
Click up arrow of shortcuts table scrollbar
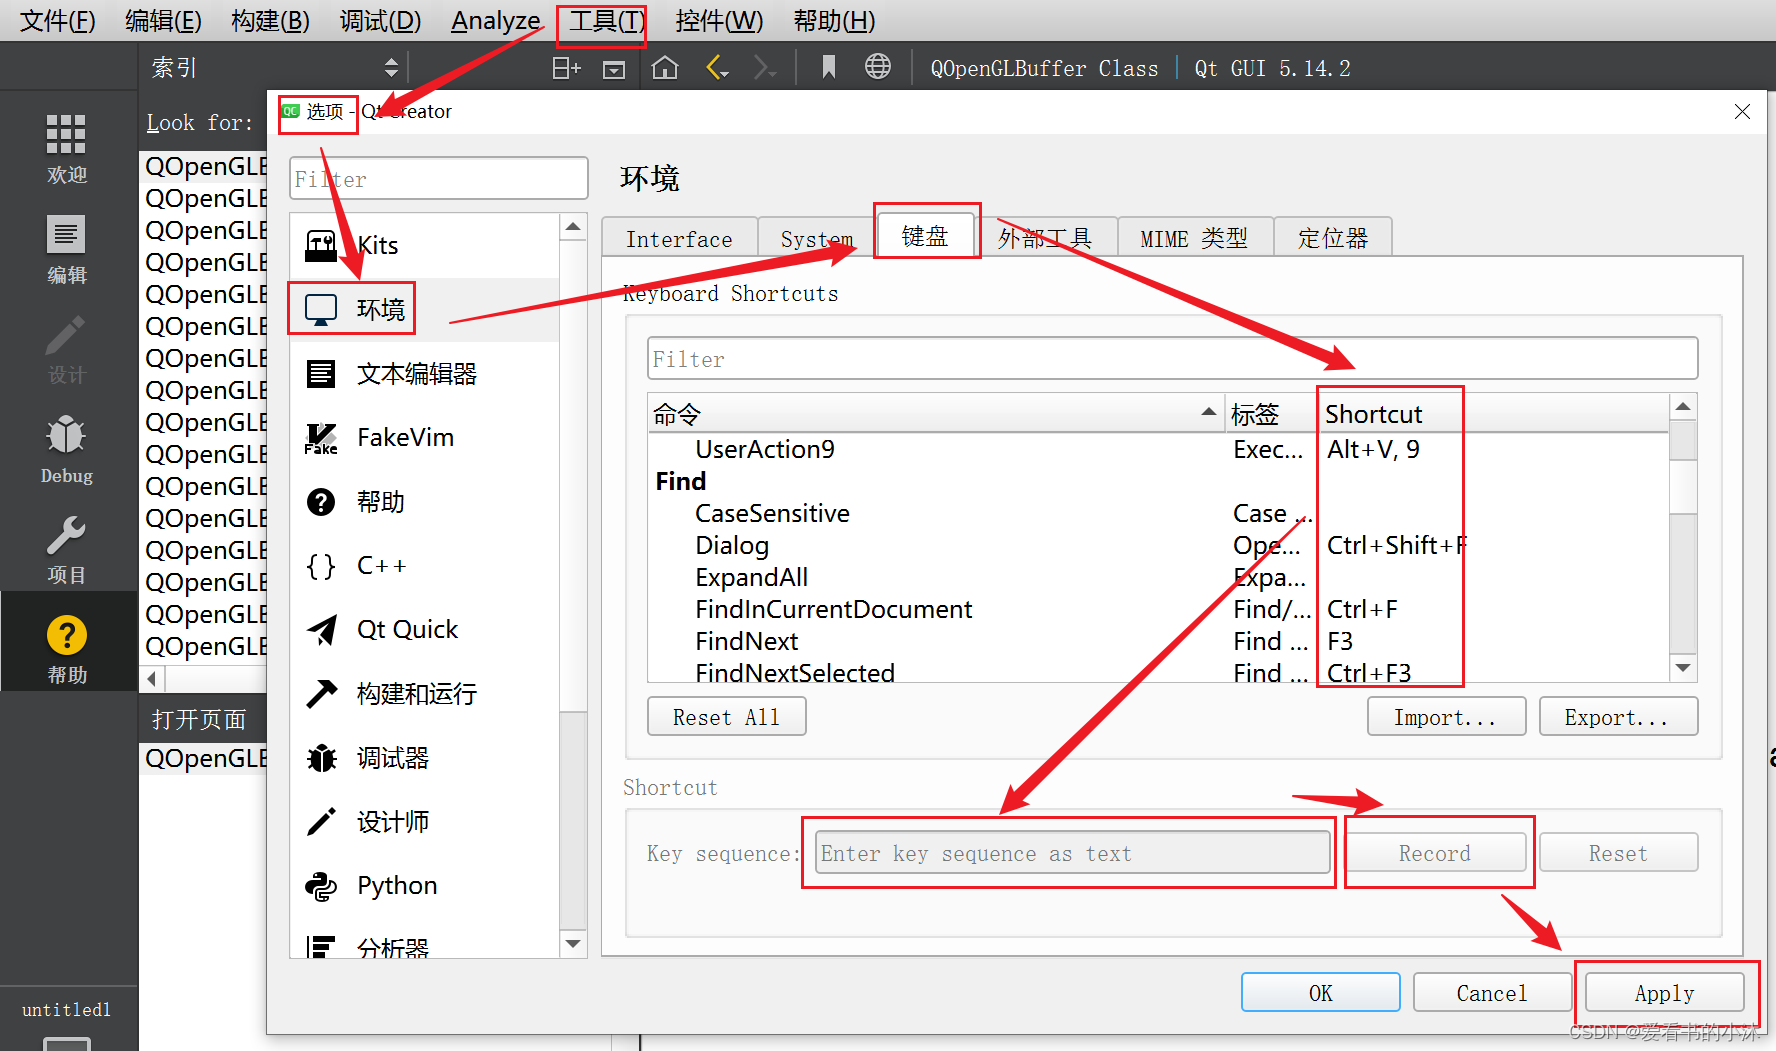point(1683,407)
